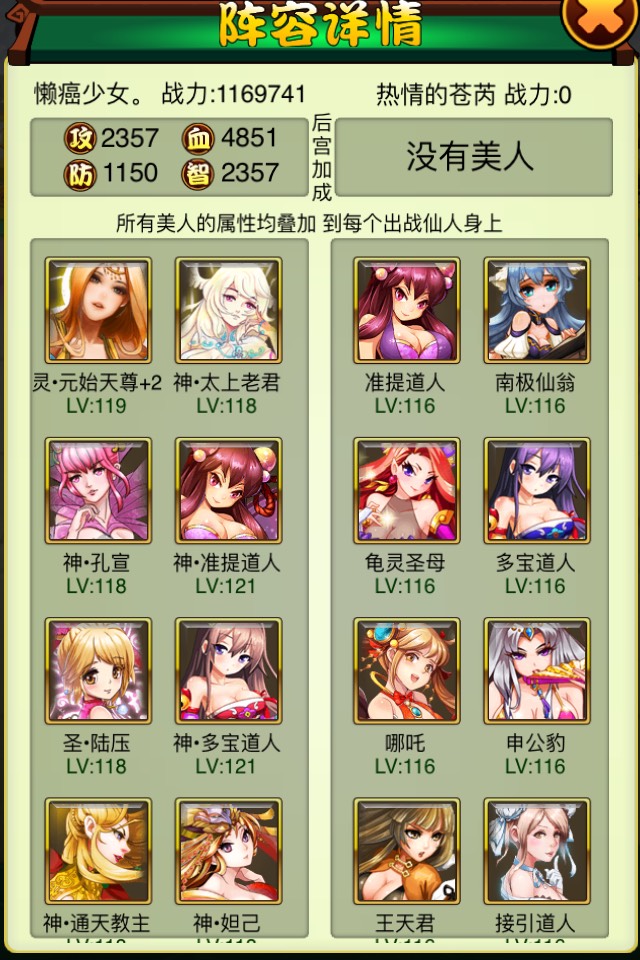Viewport: 640px width, 960px height.
Task: Tap the 王天君 portrait
Action: (407, 851)
